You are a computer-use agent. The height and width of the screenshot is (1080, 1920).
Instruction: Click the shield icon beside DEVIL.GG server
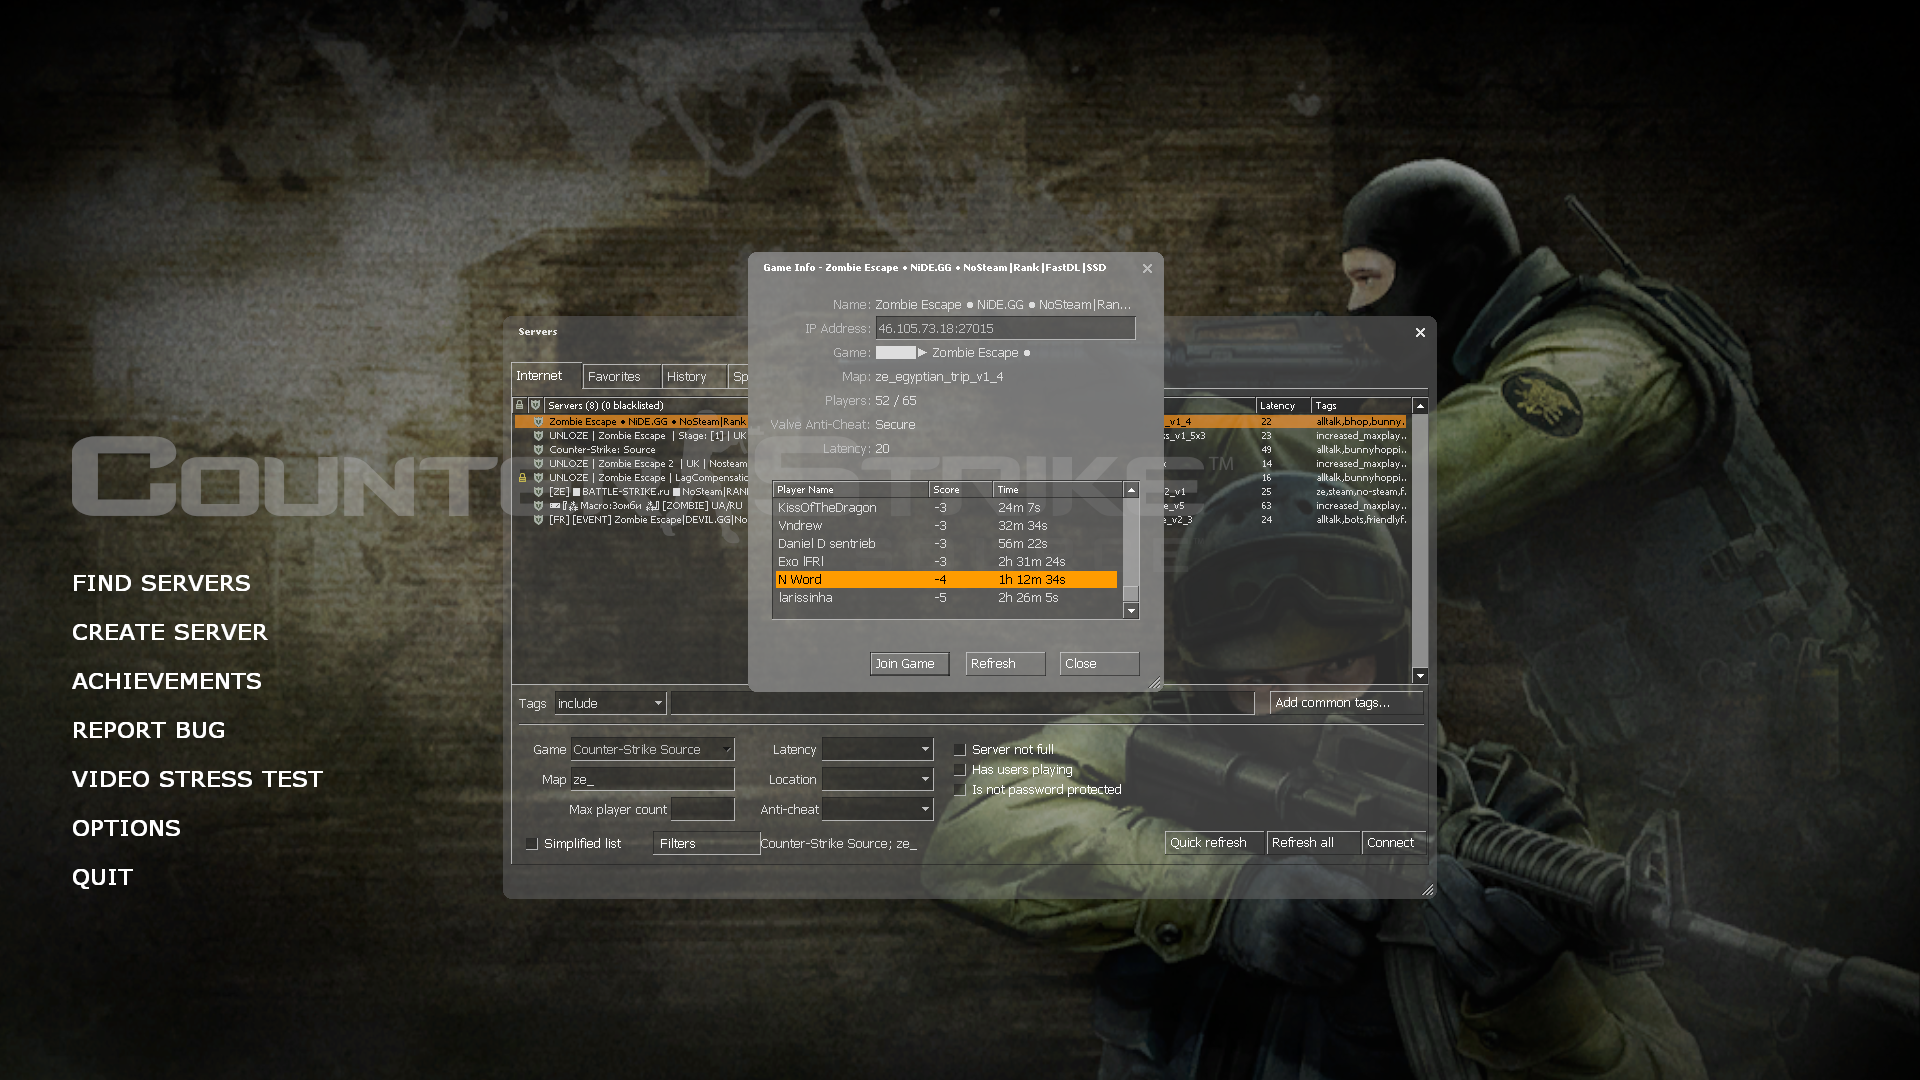pos(539,520)
